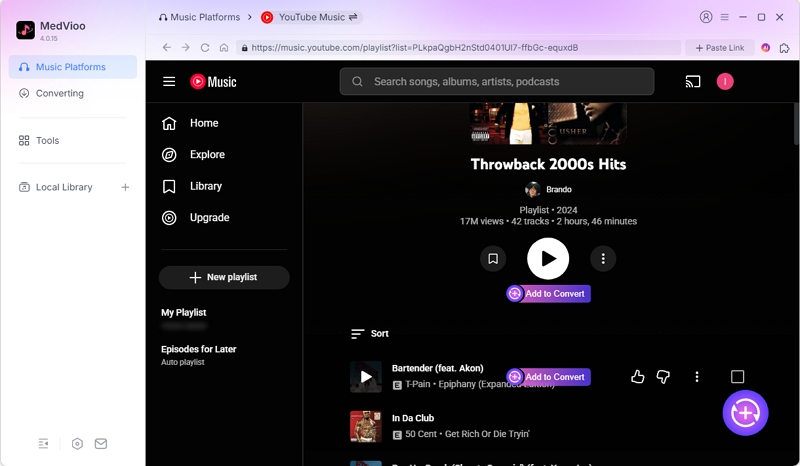Screen dimensions: 800x466
Task: Click the floating add to convert button
Action: tap(745, 413)
